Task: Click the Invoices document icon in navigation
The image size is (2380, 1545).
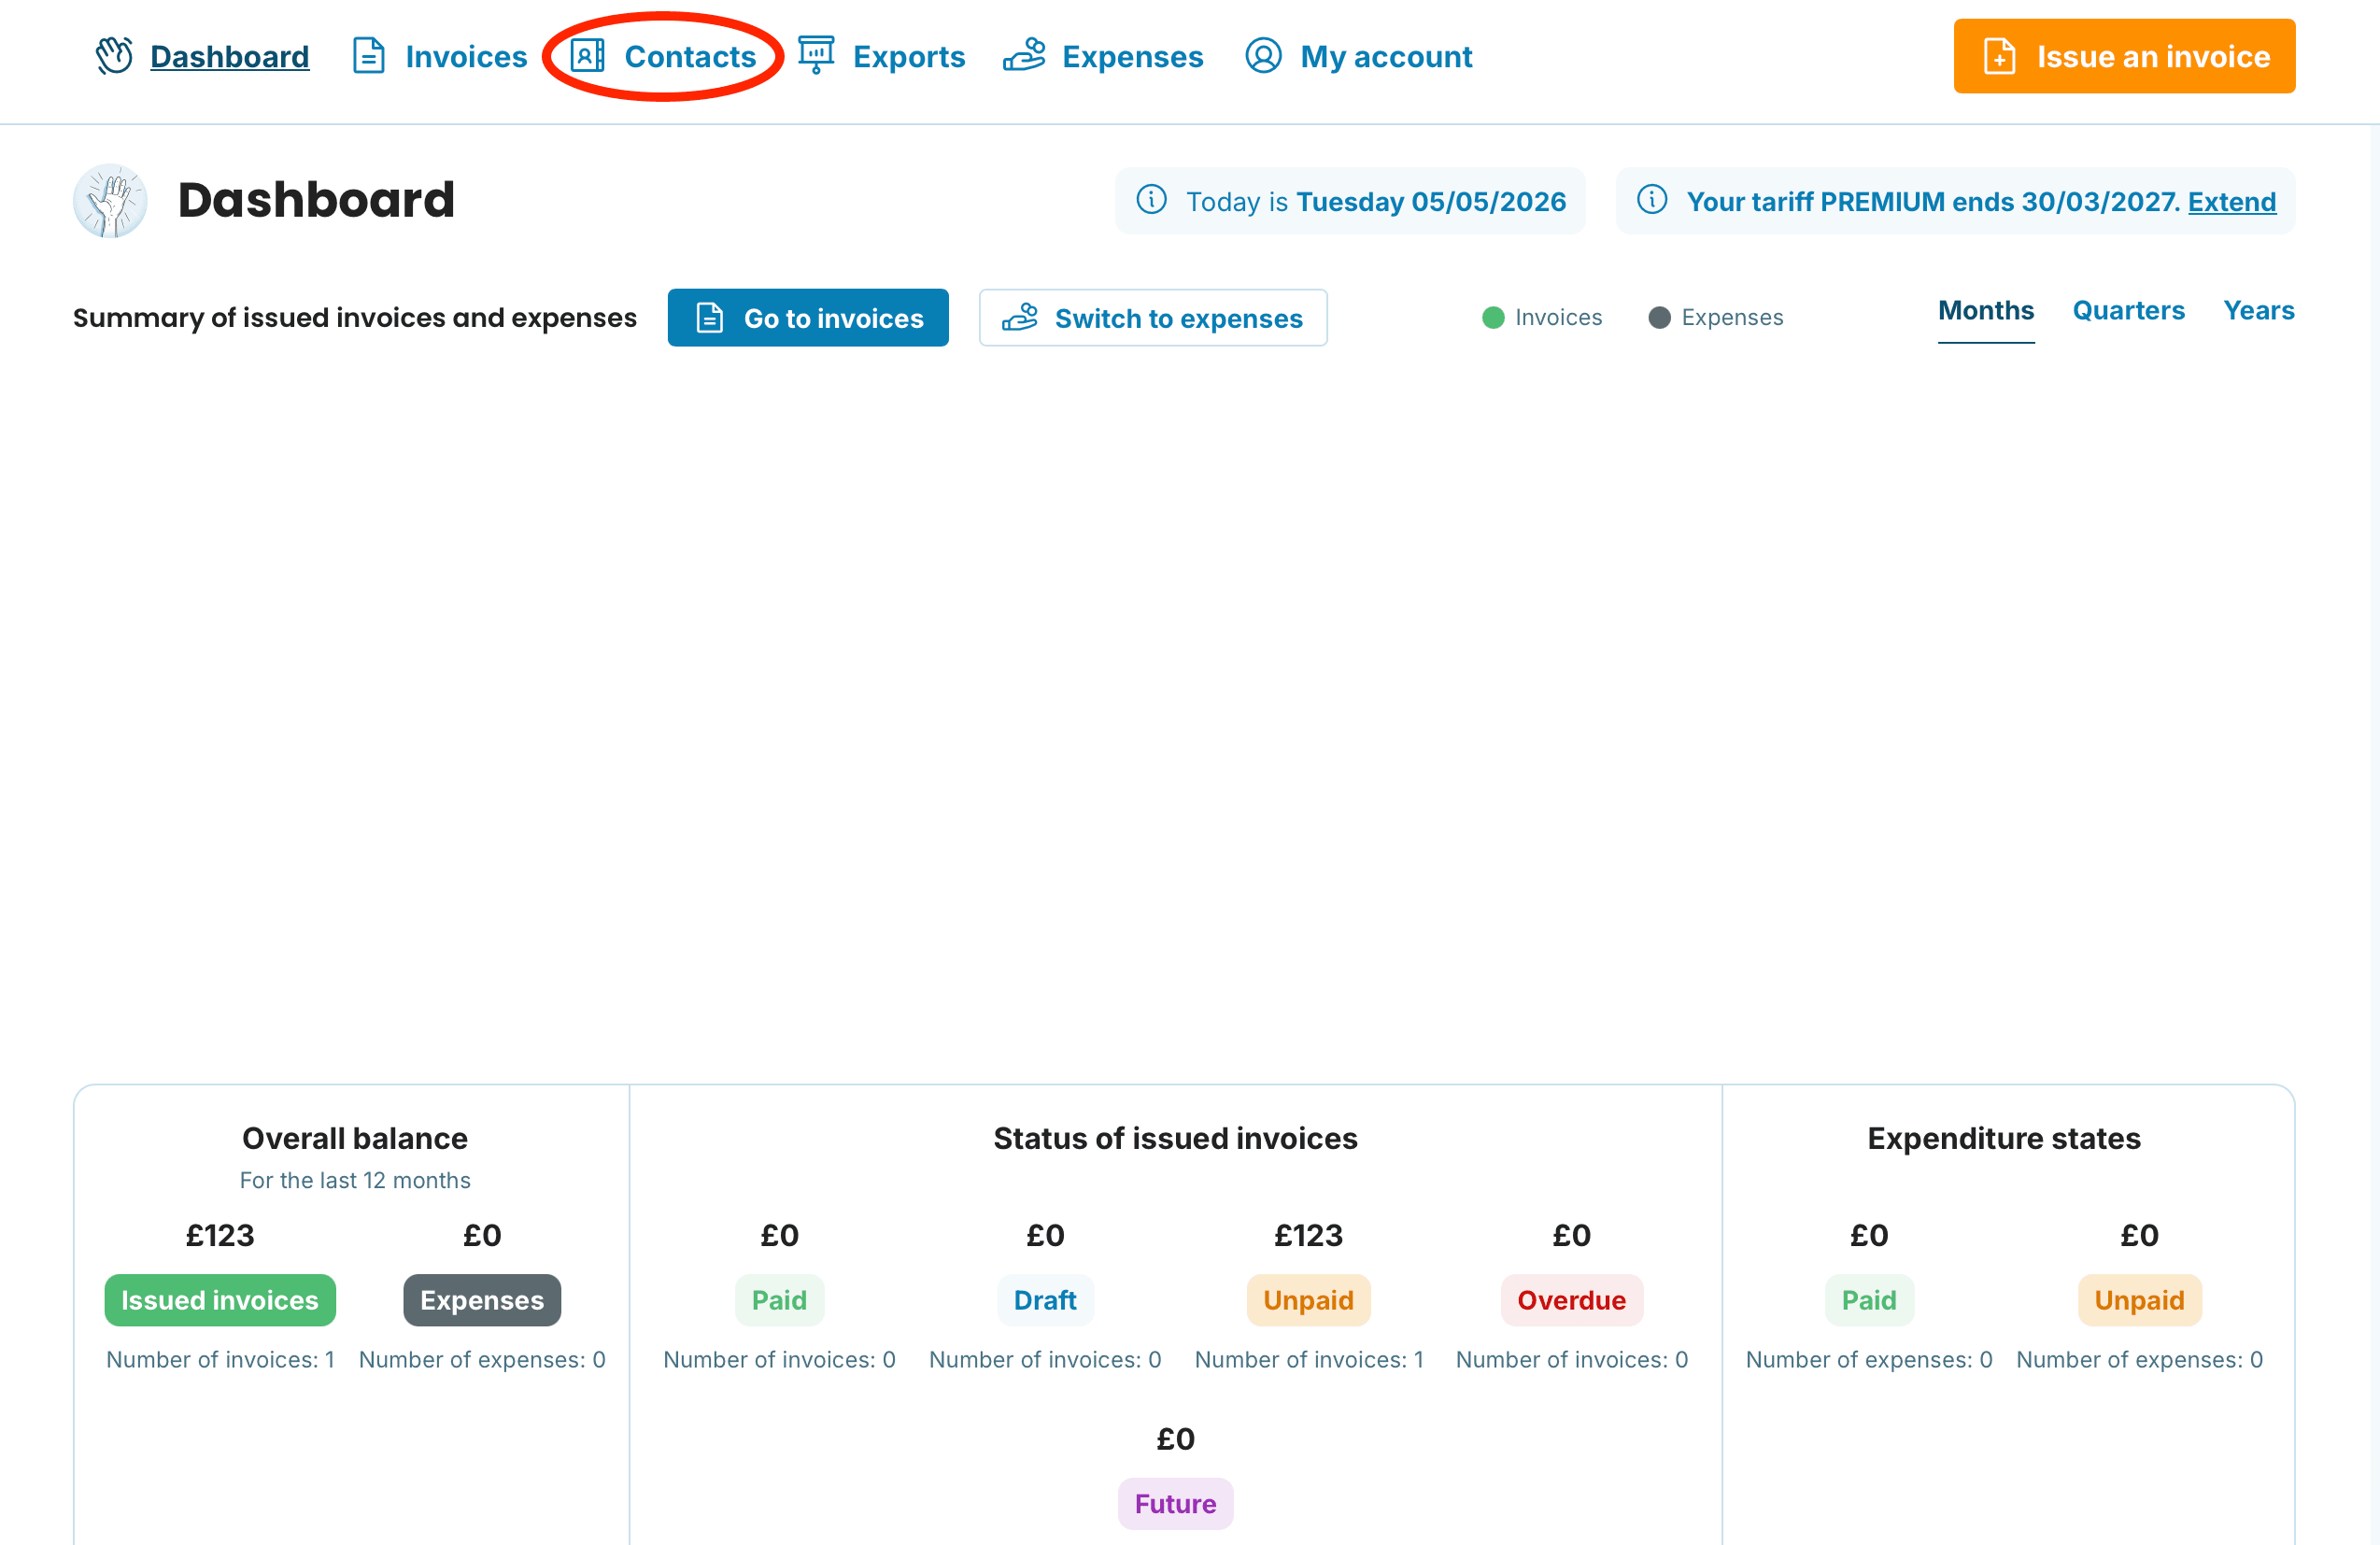Action: [369, 56]
